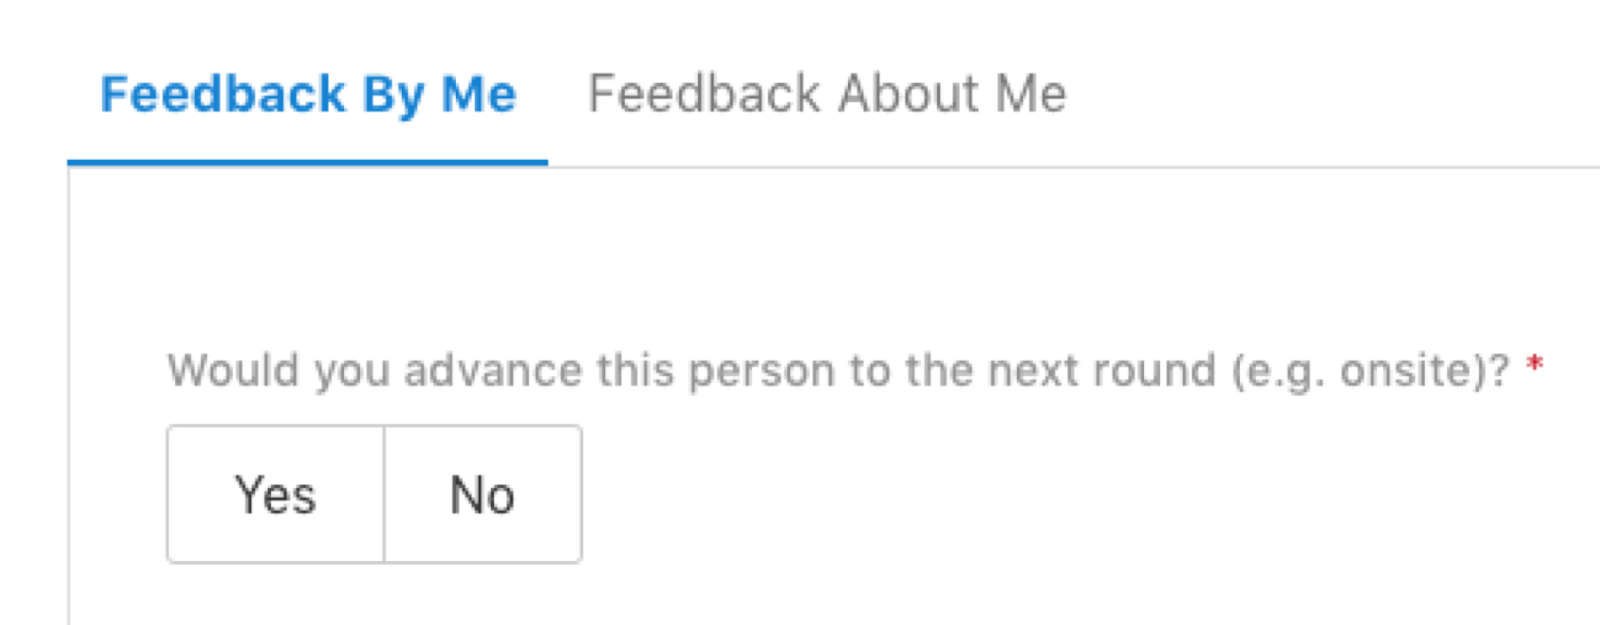
Task: Click the inactive Feedback About Me tab
Action: [x=827, y=94]
